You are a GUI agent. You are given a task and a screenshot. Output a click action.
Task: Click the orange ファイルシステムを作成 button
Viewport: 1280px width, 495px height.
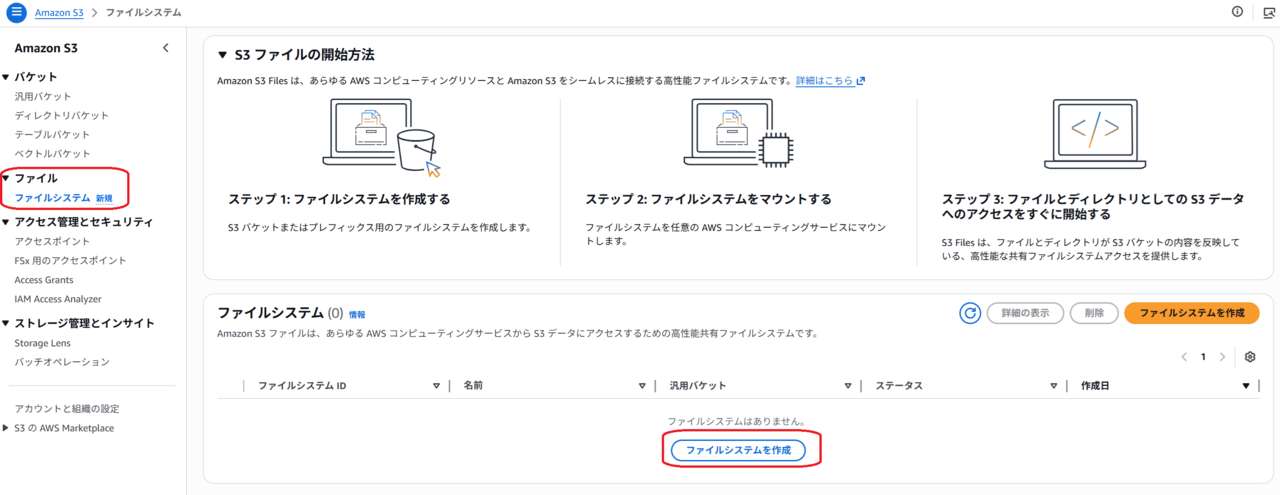coord(1191,313)
